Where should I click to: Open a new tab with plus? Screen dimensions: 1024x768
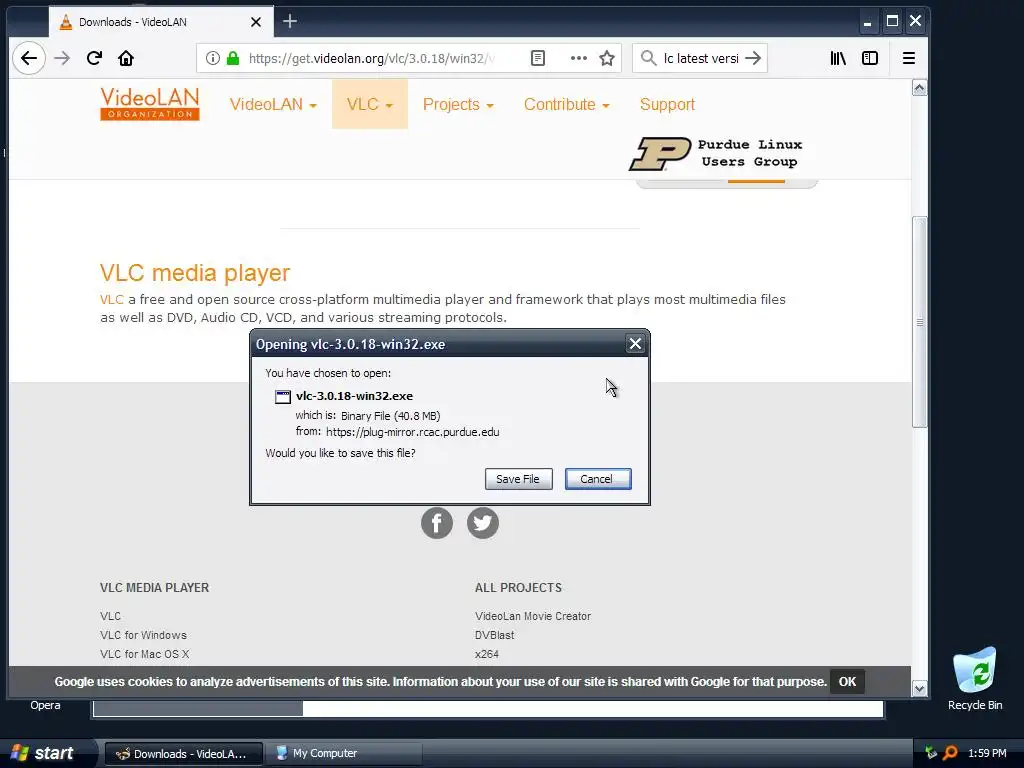tap(290, 22)
